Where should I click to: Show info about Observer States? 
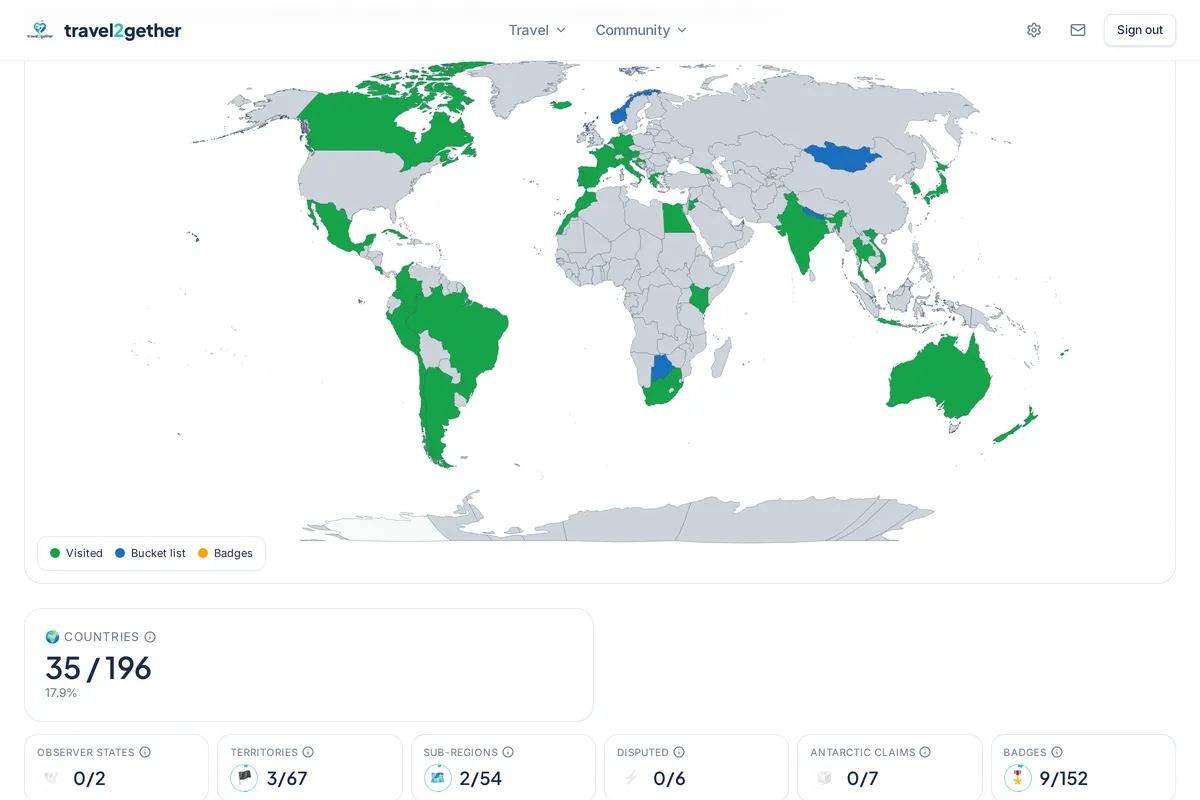click(145, 752)
